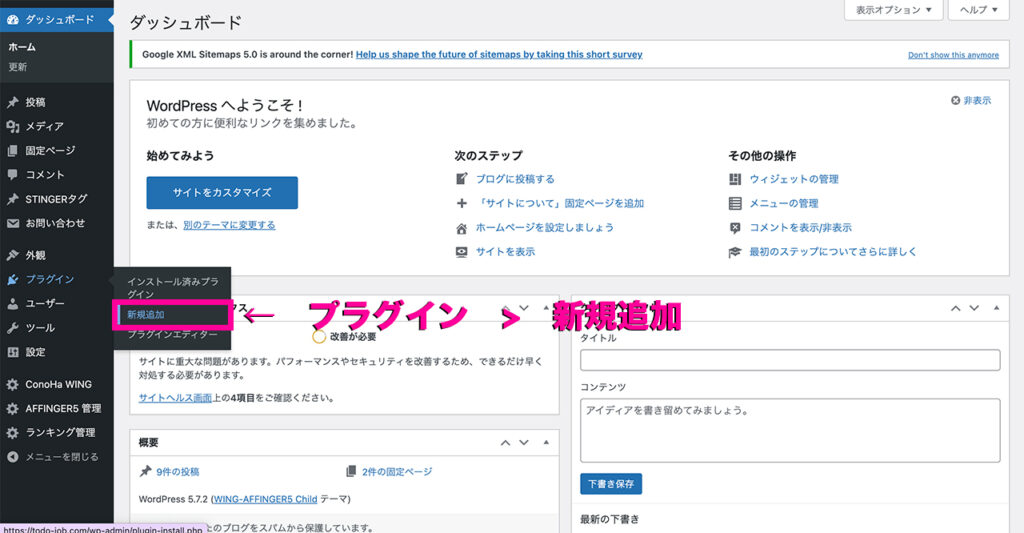Image resolution: width=1024 pixels, height=533 pixels.
Task: Open the sitemaps survey link
Action: coord(499,54)
